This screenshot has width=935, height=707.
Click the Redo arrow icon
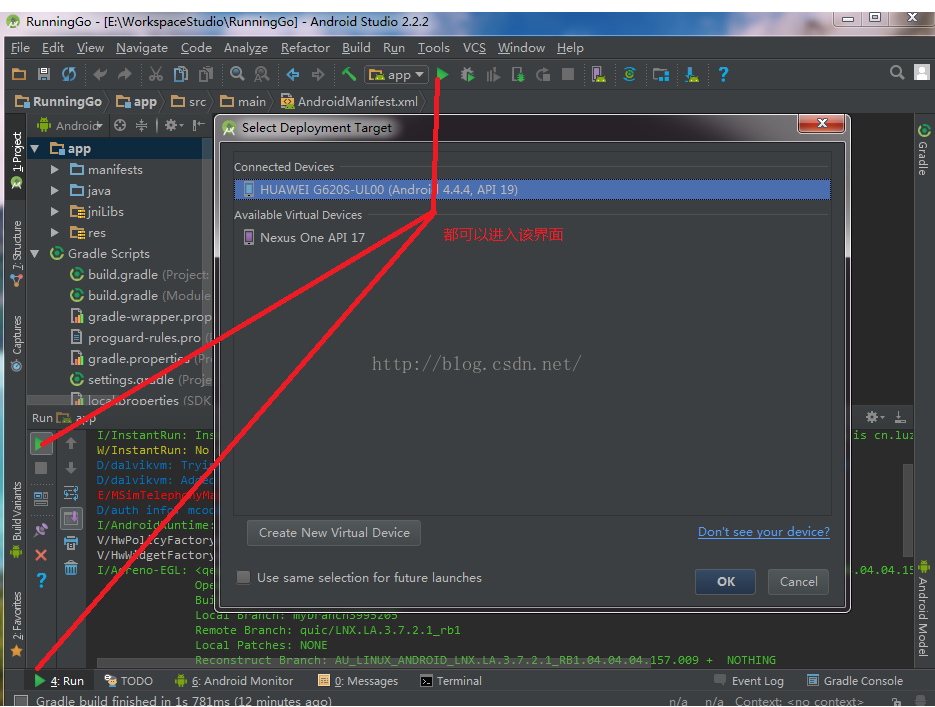[x=125, y=75]
